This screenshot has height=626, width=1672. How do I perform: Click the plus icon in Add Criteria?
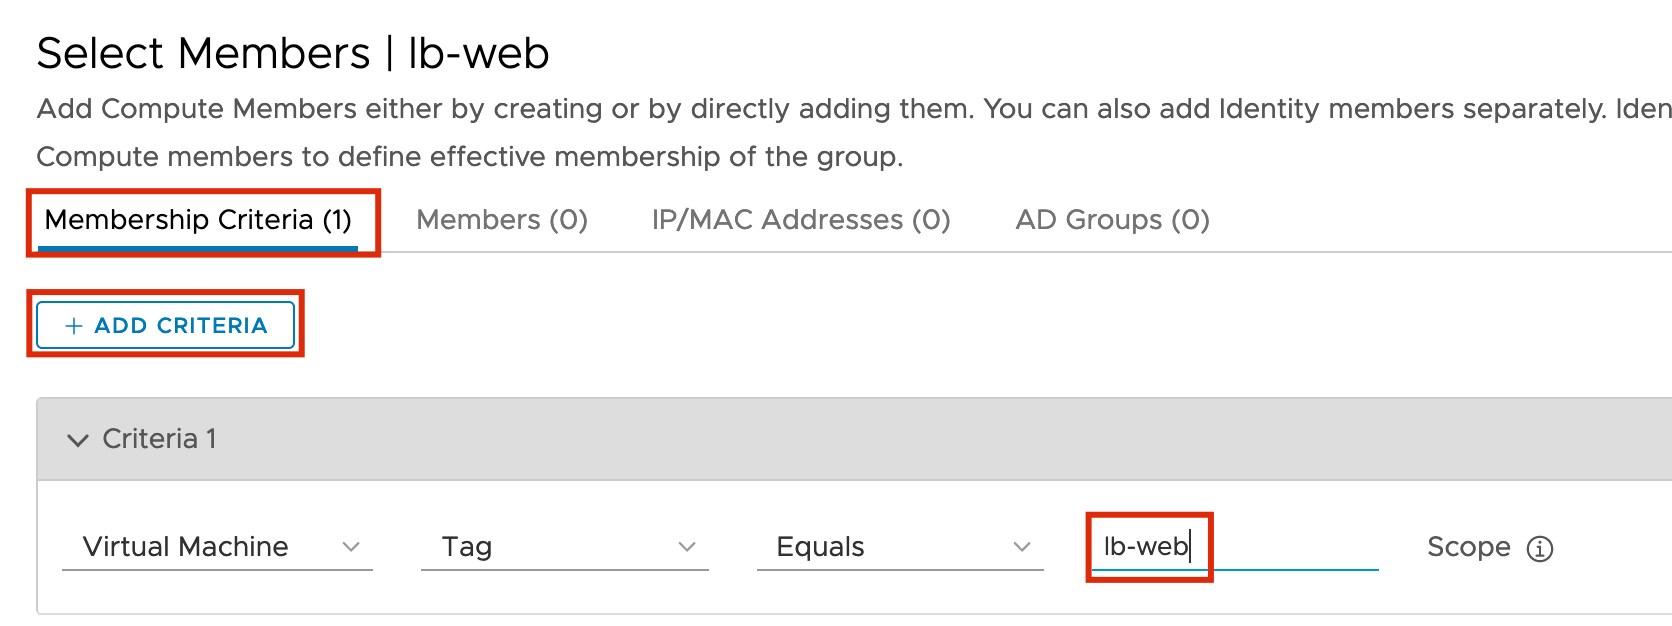coord(73,326)
